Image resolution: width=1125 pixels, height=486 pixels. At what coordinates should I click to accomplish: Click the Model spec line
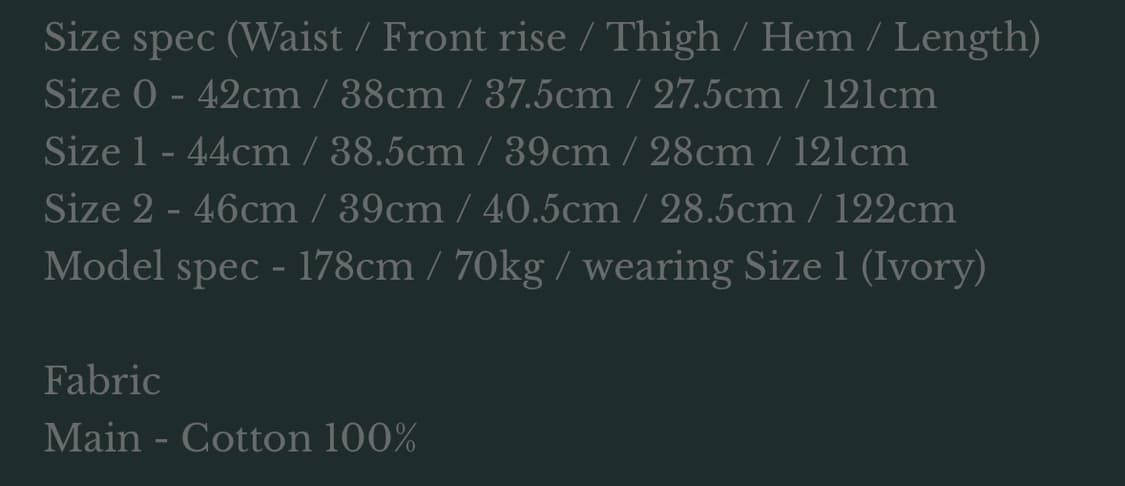[x=514, y=268]
